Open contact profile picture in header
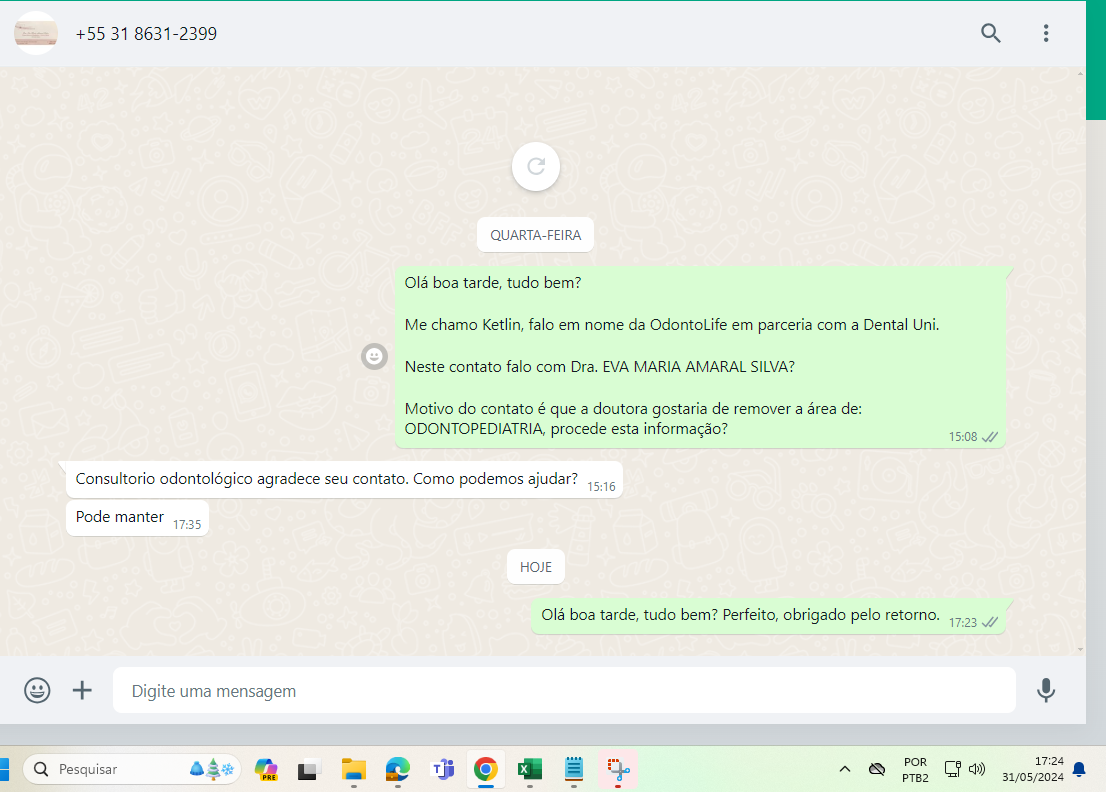This screenshot has width=1106, height=792. (36, 33)
